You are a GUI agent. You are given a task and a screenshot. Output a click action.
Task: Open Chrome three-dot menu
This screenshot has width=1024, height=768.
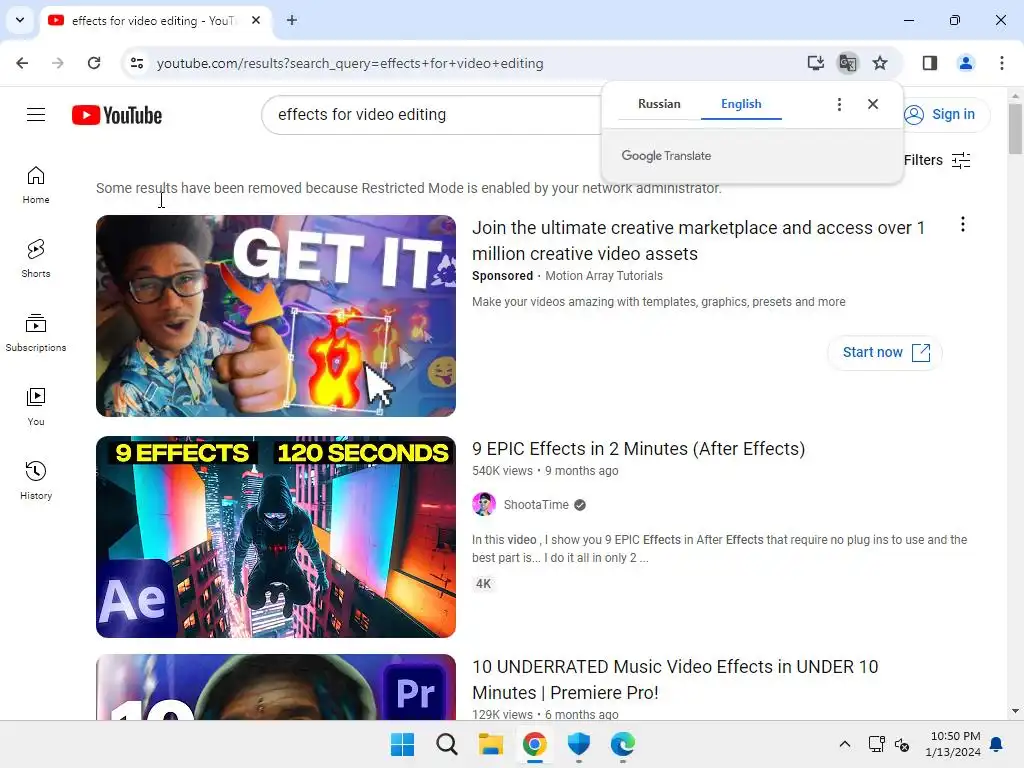[x=1002, y=63]
